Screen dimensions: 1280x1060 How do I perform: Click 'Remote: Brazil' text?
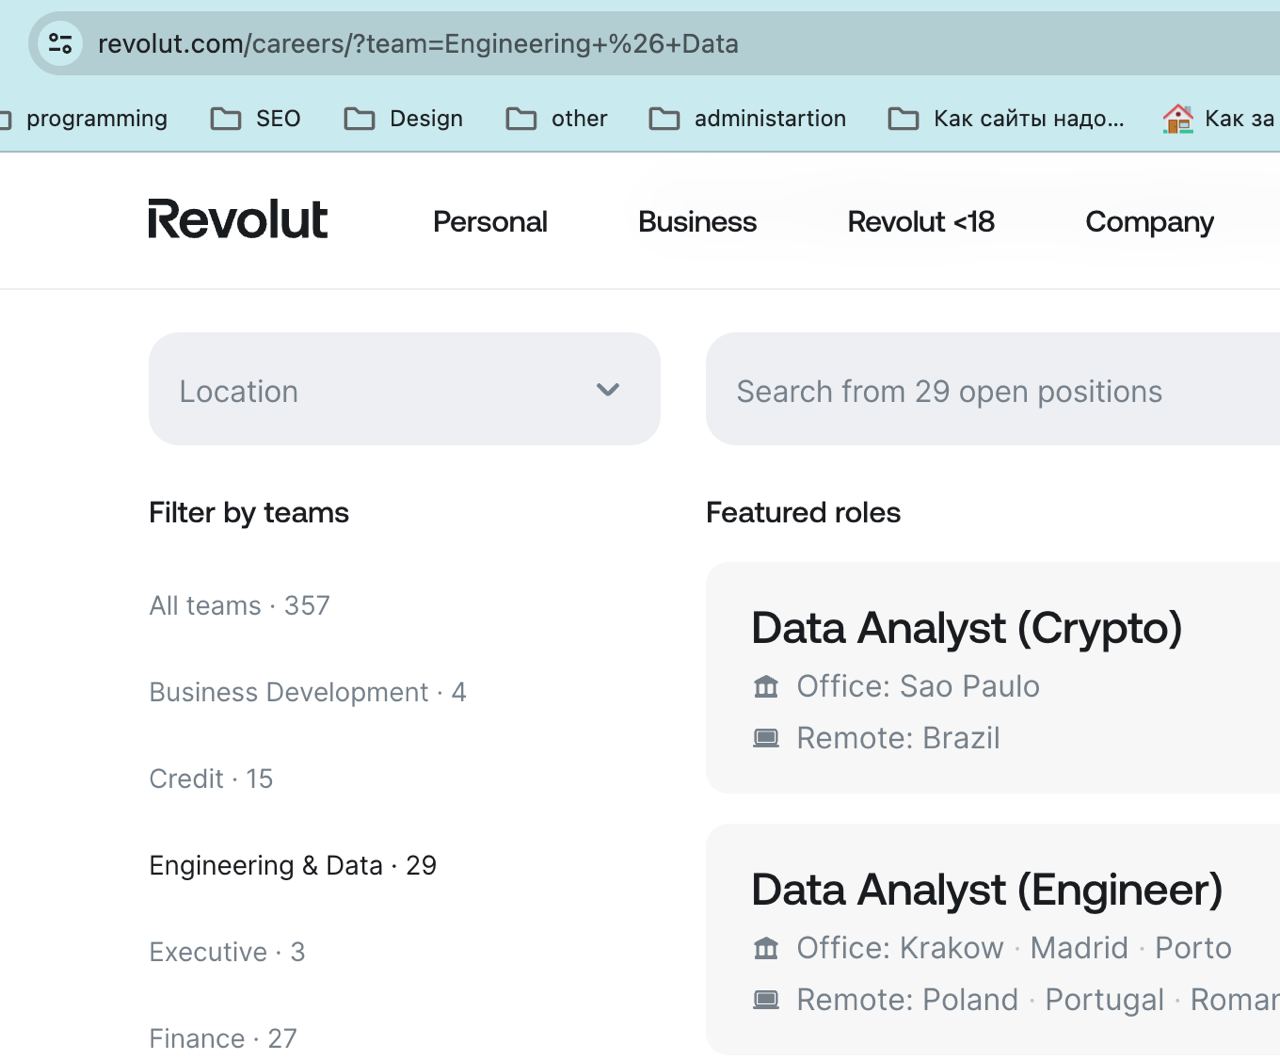point(898,738)
